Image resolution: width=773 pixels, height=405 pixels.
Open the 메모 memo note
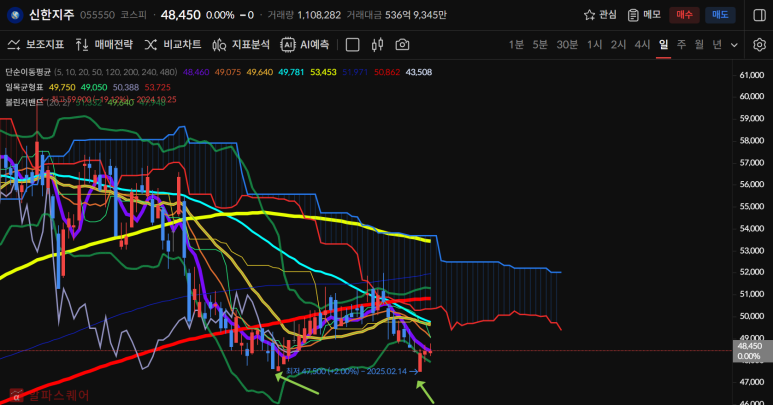coord(644,15)
